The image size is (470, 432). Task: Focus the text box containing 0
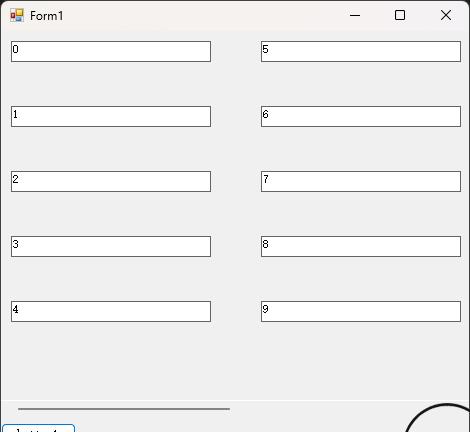pyautogui.click(x=111, y=52)
